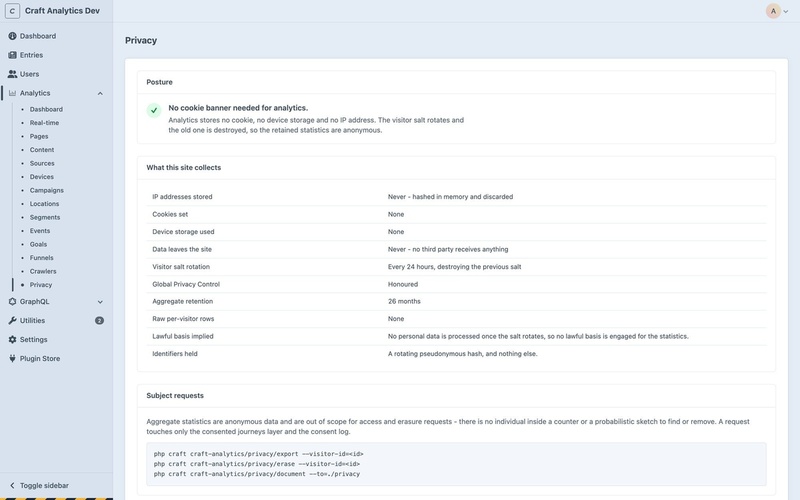Collapse the Analytics section chevron

(100, 93)
